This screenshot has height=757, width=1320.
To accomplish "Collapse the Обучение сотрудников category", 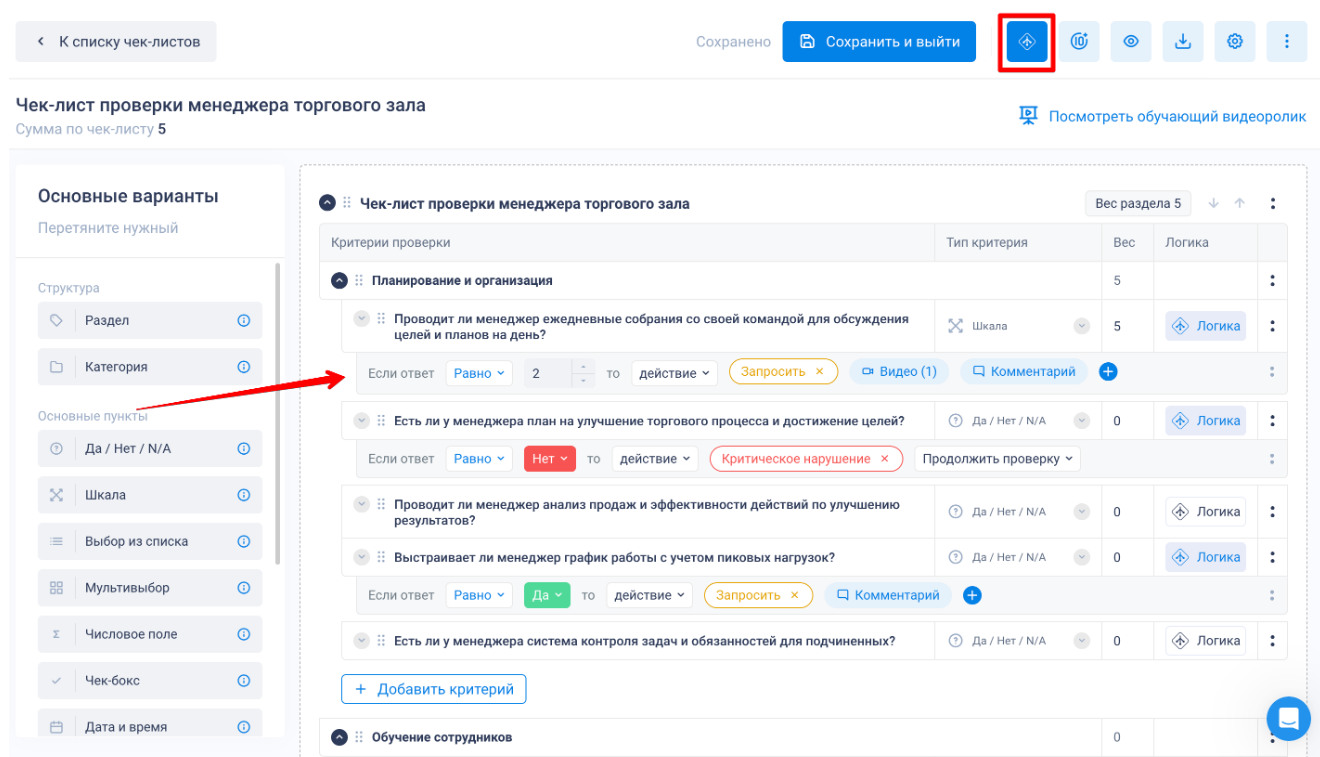I will (x=339, y=737).
